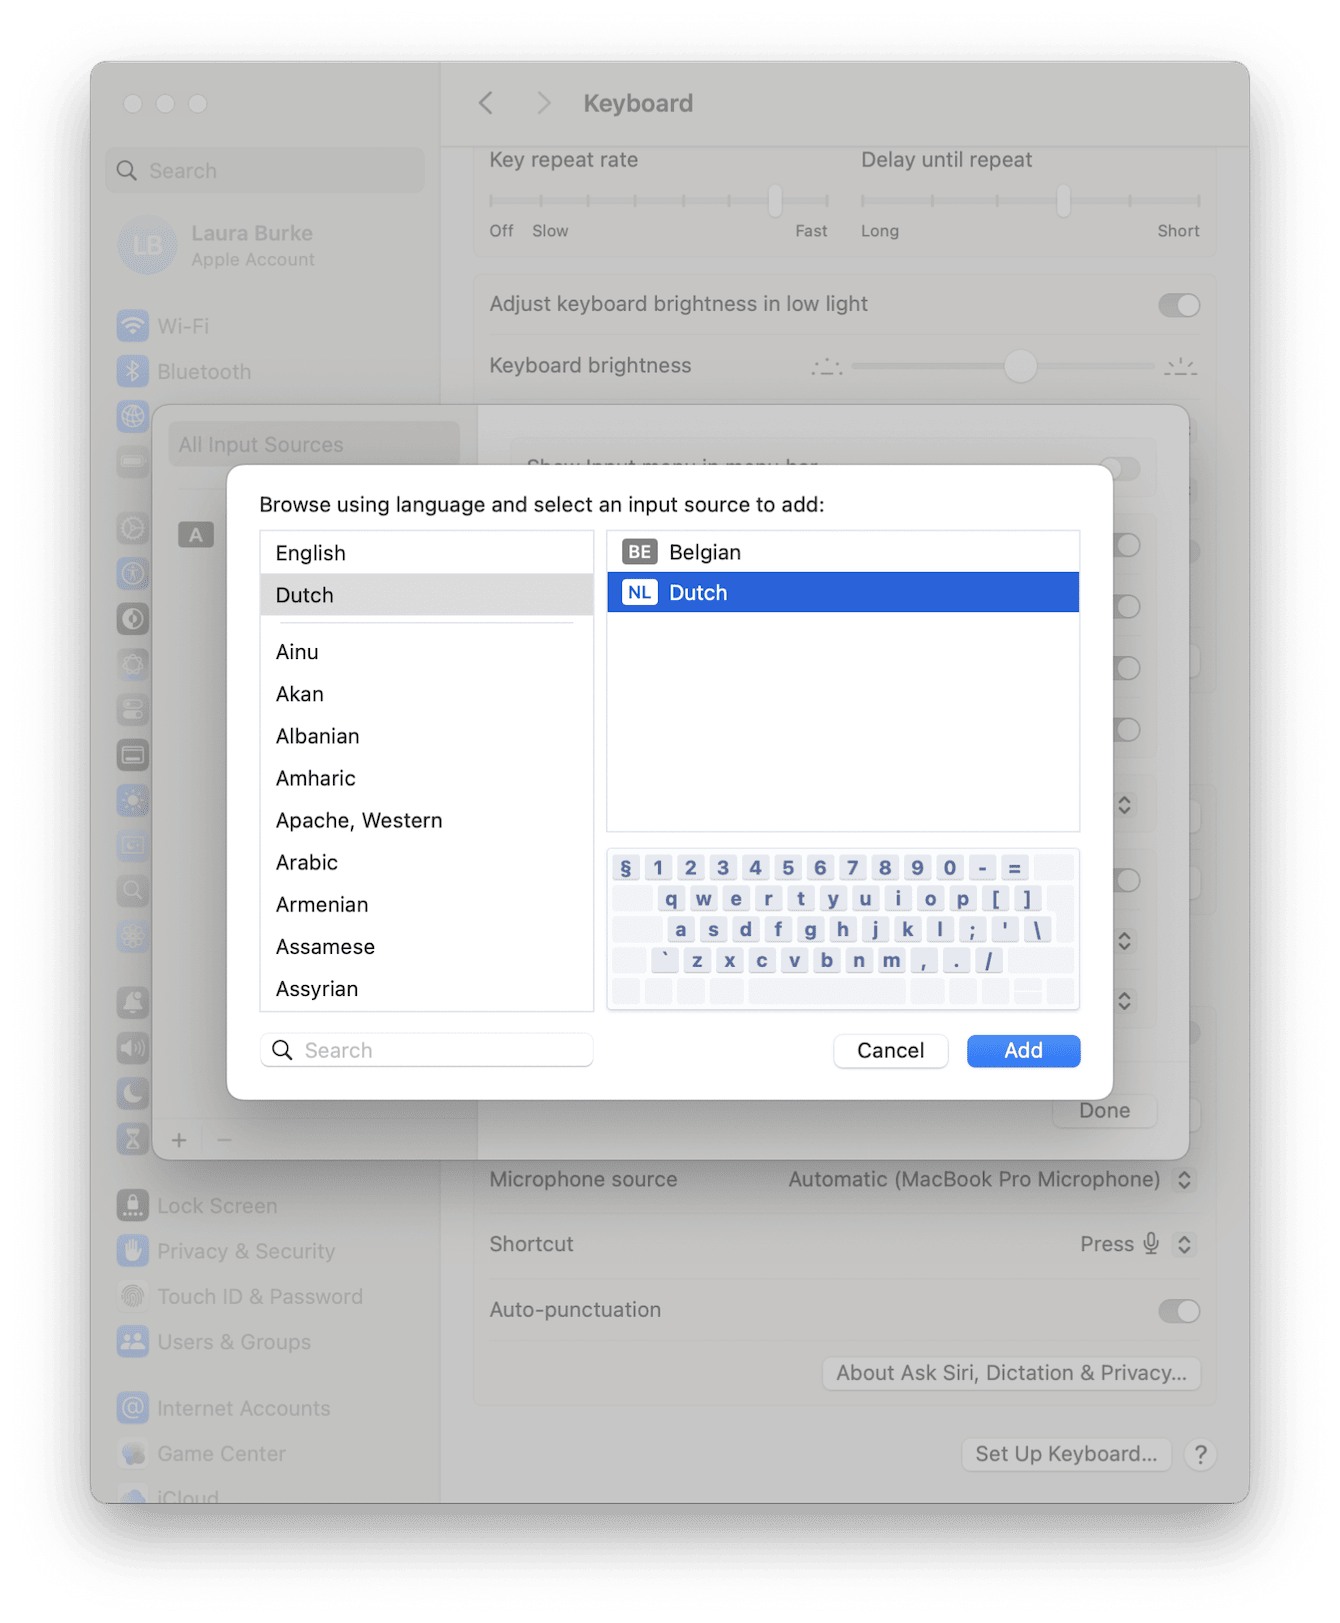
Task: Choose Dutch in the language list
Action: point(426,595)
